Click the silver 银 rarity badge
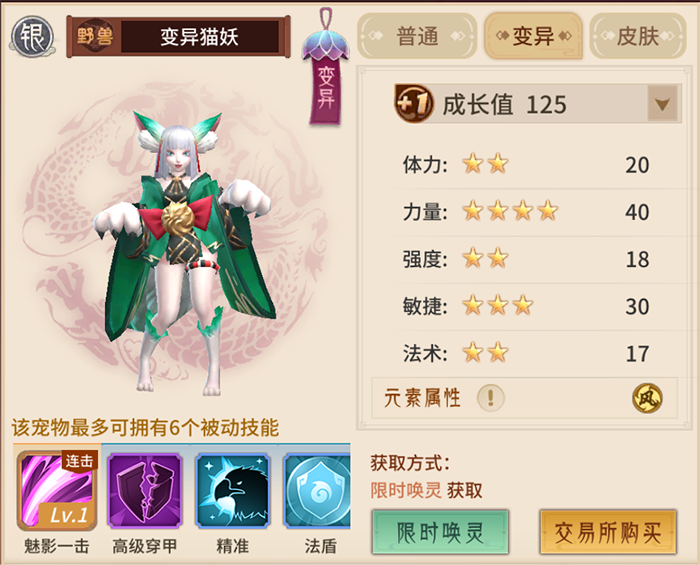 point(32,36)
